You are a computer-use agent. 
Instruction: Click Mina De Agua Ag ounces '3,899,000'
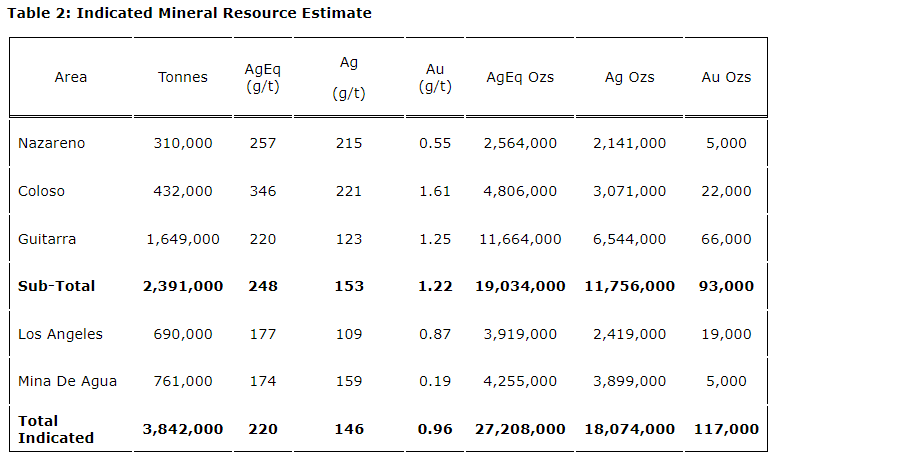(629, 381)
